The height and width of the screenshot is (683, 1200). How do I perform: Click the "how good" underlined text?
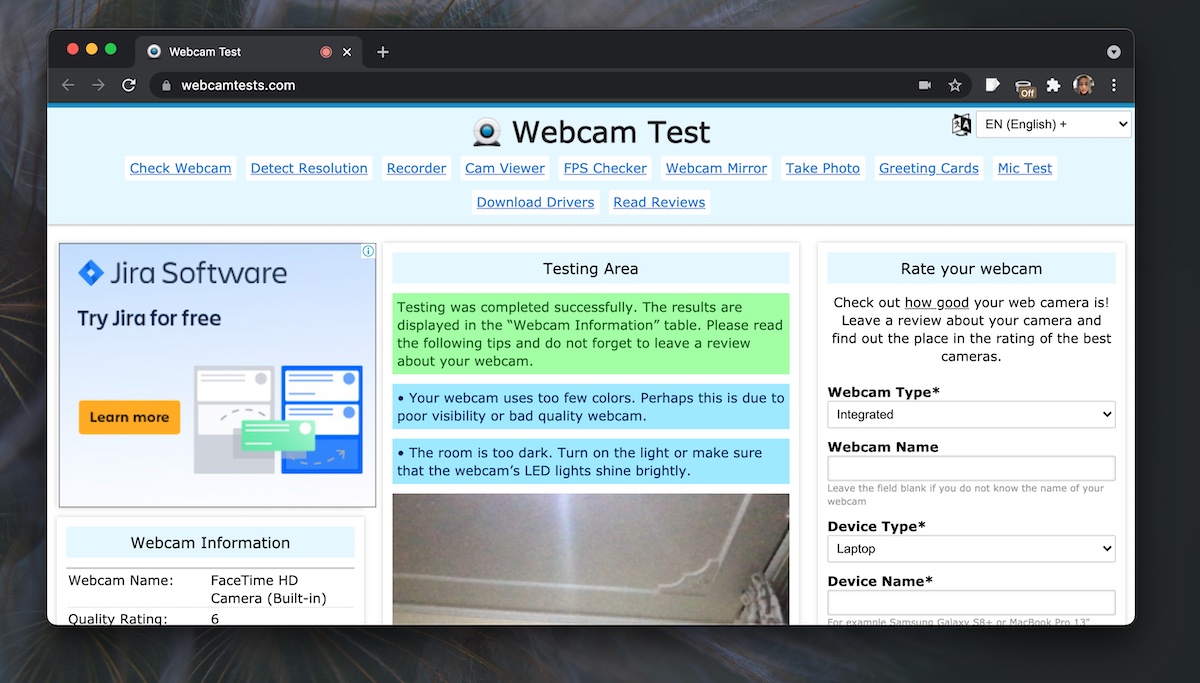pos(936,302)
